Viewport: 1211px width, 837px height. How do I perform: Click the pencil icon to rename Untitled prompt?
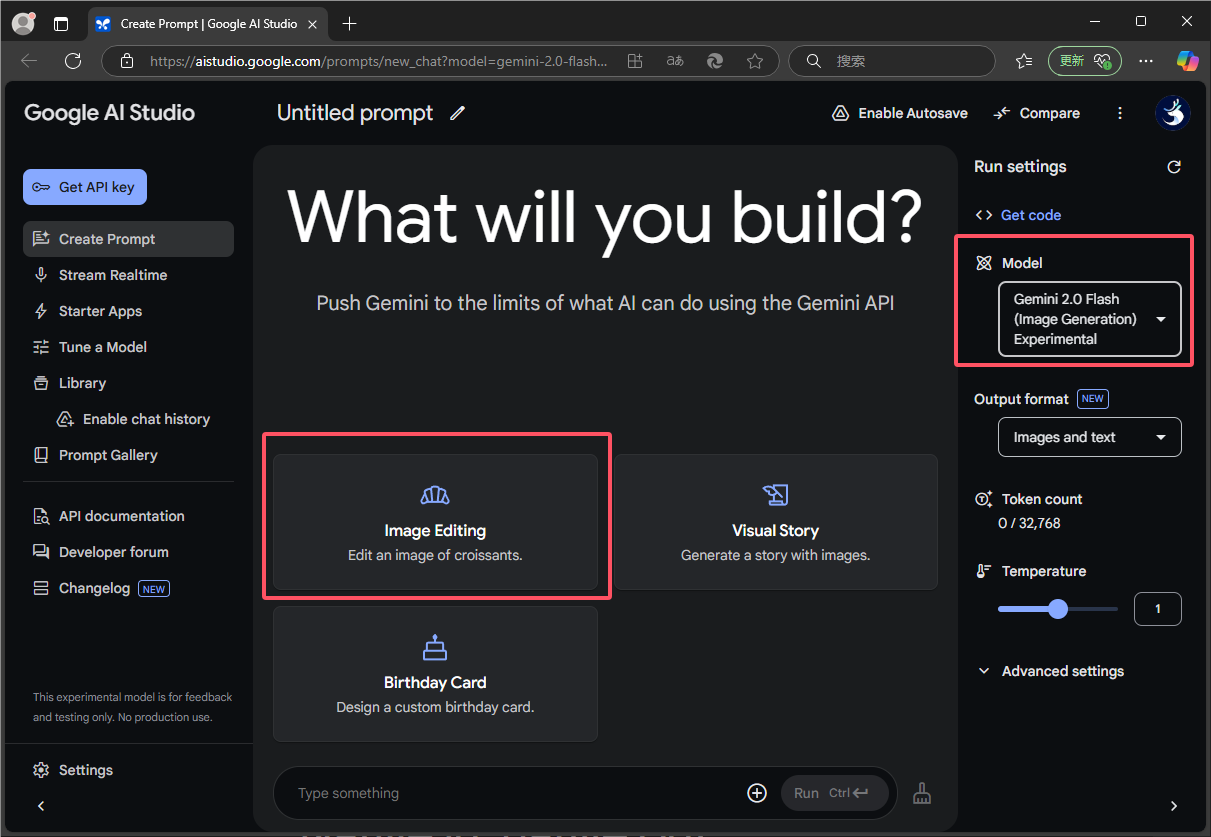point(458,113)
